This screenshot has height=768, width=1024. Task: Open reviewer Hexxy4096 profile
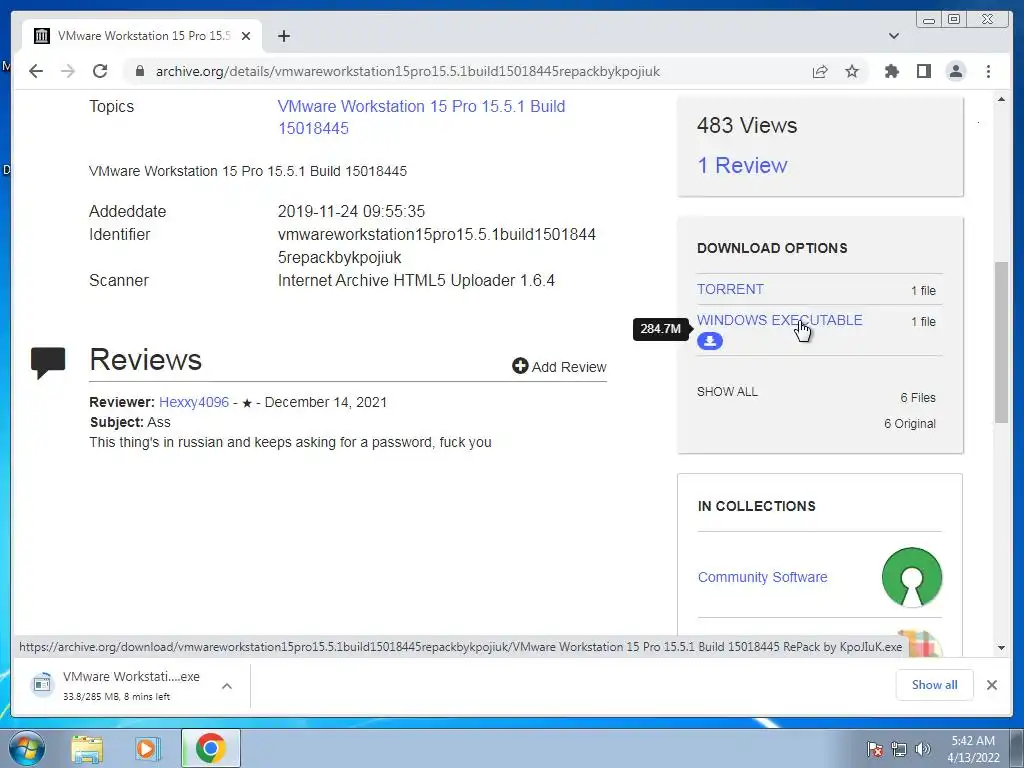point(194,402)
